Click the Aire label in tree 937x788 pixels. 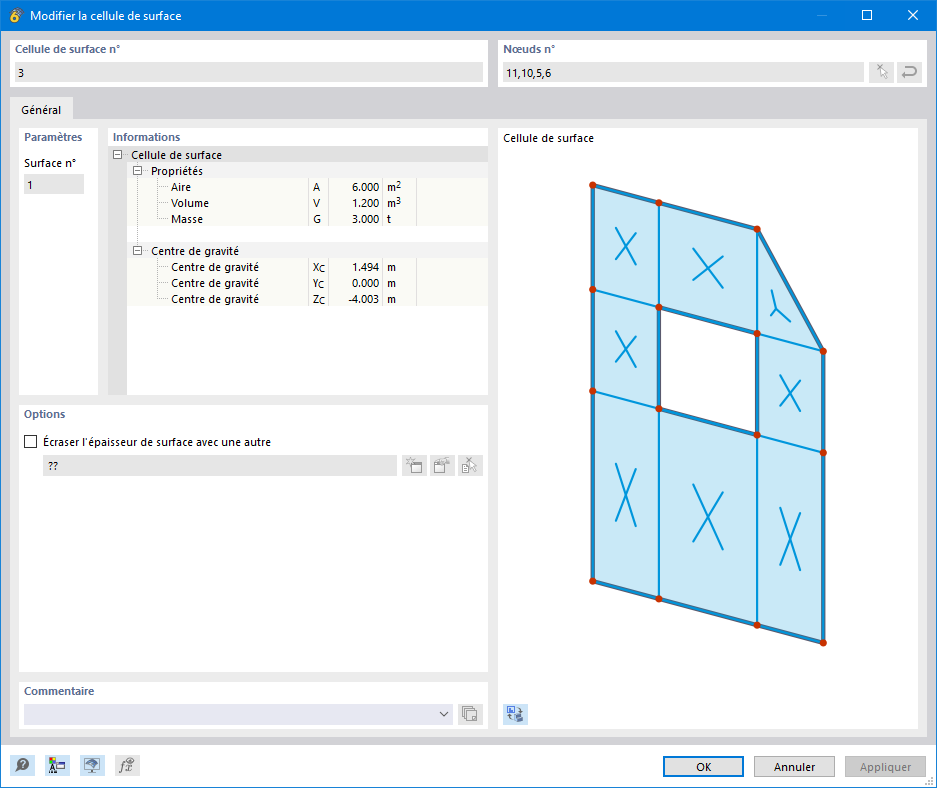(181, 187)
